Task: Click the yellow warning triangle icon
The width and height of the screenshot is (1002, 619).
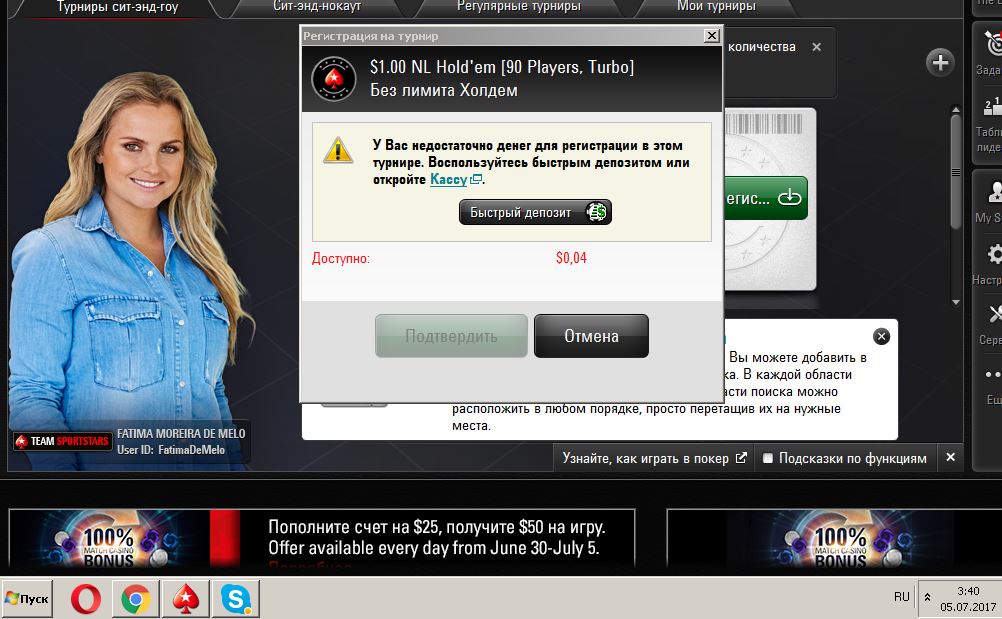Action: pos(338,150)
